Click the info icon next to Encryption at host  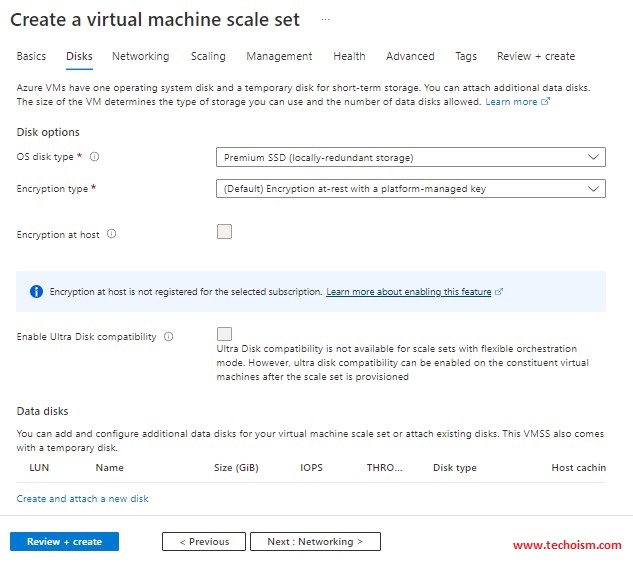click(111, 234)
